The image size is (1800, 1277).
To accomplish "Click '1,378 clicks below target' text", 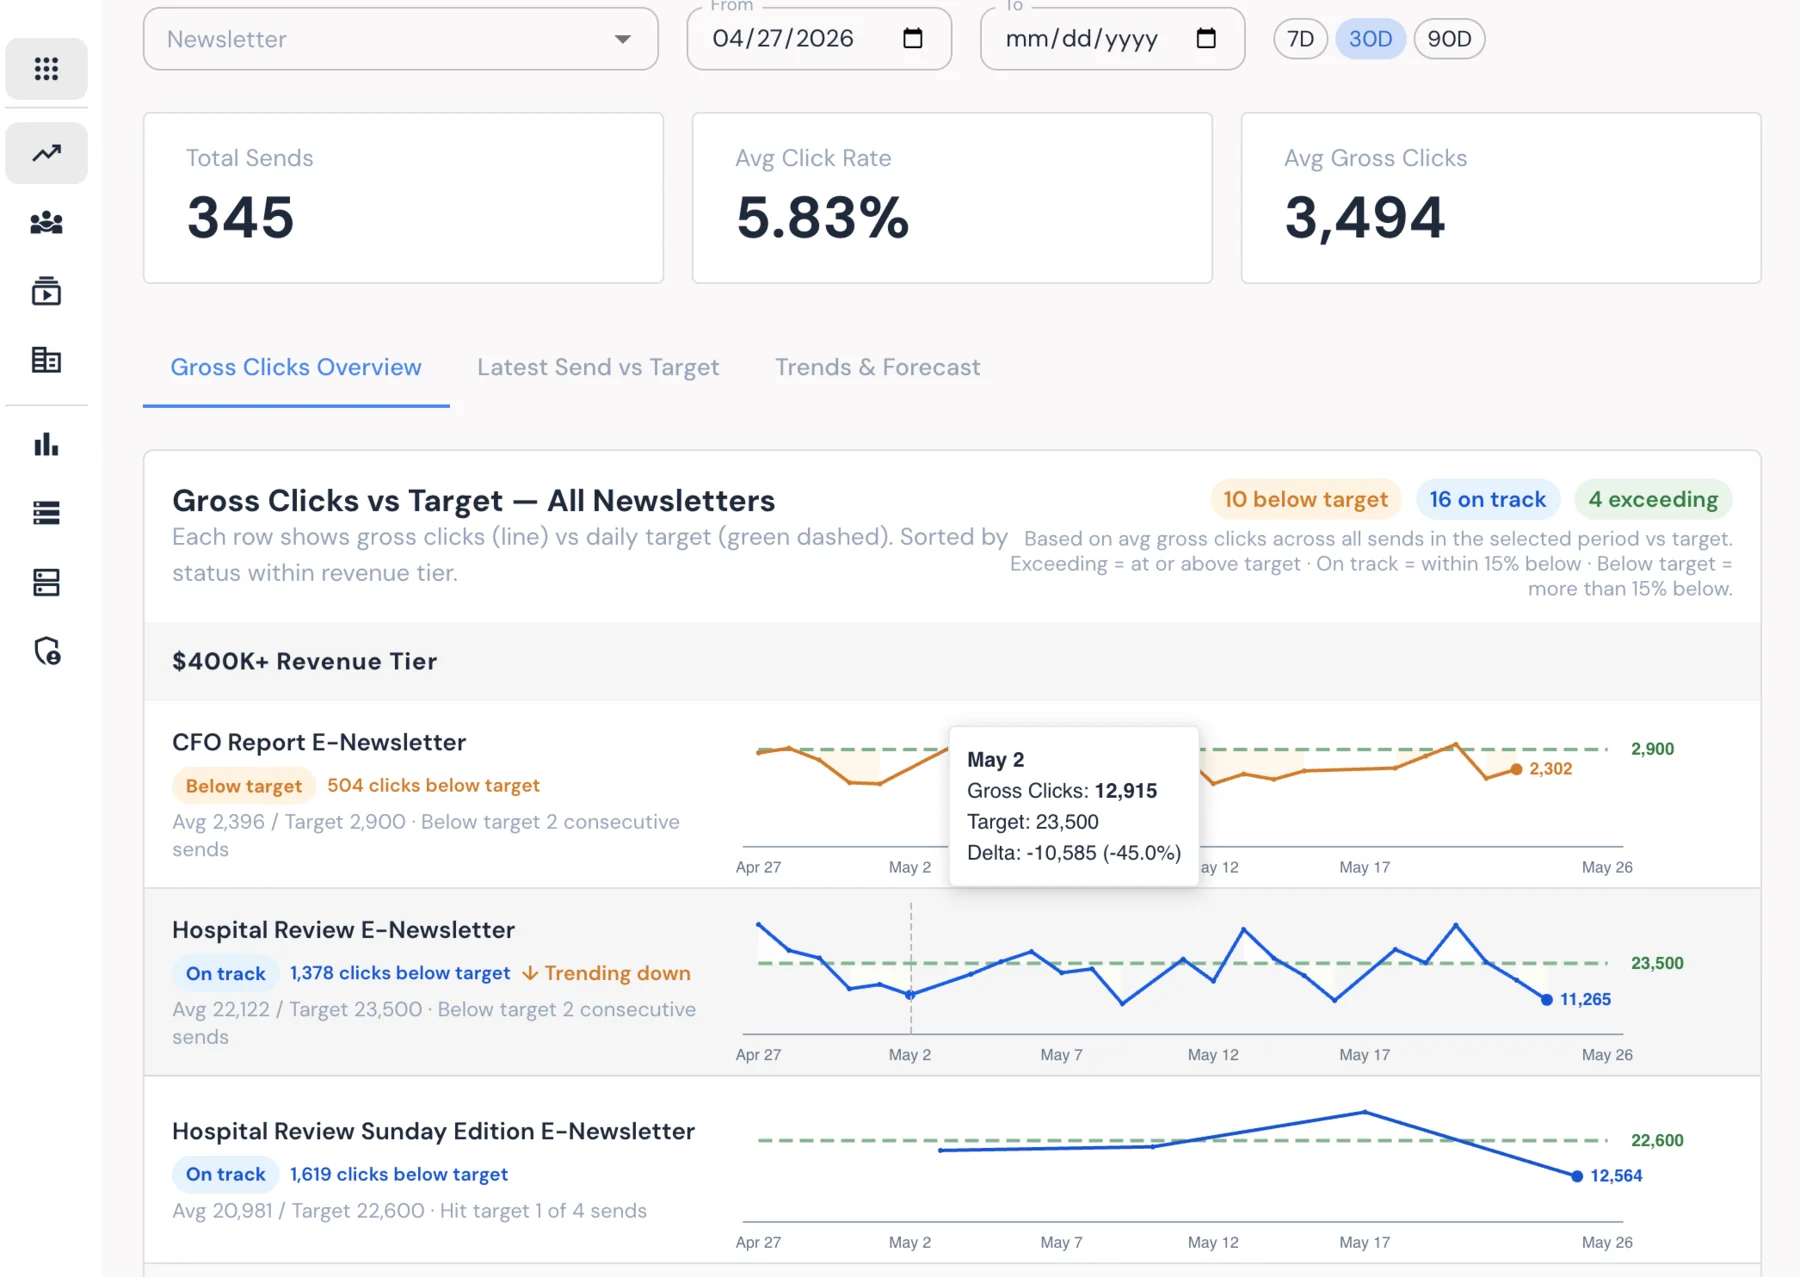I will tap(400, 973).
